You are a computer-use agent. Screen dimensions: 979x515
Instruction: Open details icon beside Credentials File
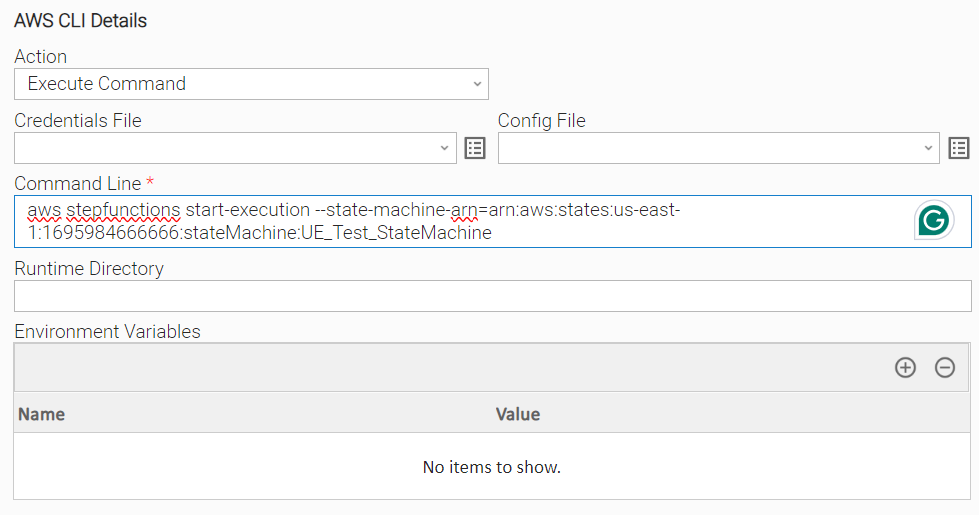[475, 148]
